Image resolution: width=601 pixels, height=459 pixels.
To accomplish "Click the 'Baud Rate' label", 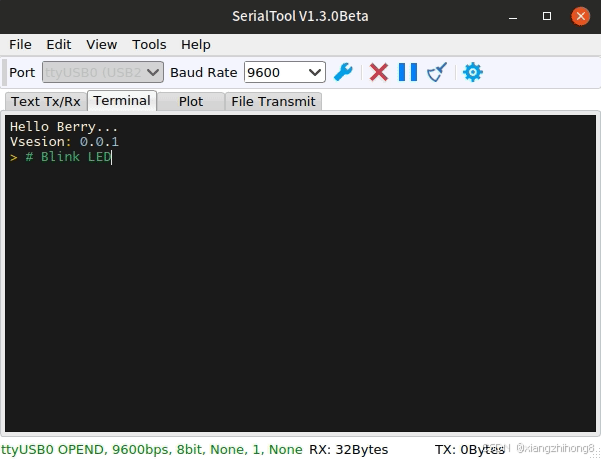I will (x=204, y=72).
